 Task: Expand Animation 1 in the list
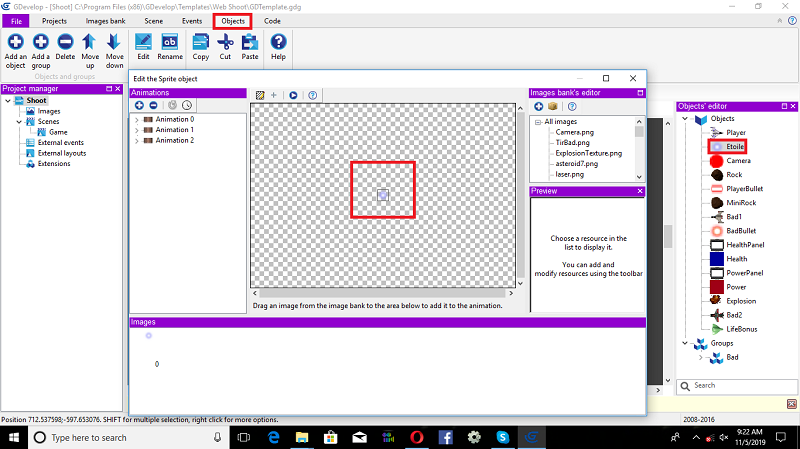(x=137, y=130)
